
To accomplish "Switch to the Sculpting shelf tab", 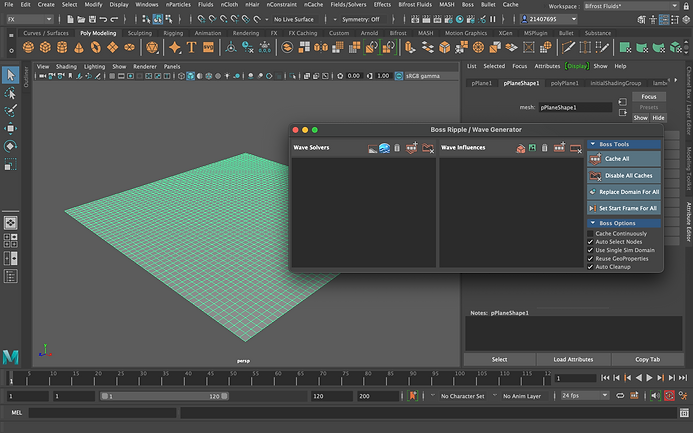I will click(x=140, y=33).
